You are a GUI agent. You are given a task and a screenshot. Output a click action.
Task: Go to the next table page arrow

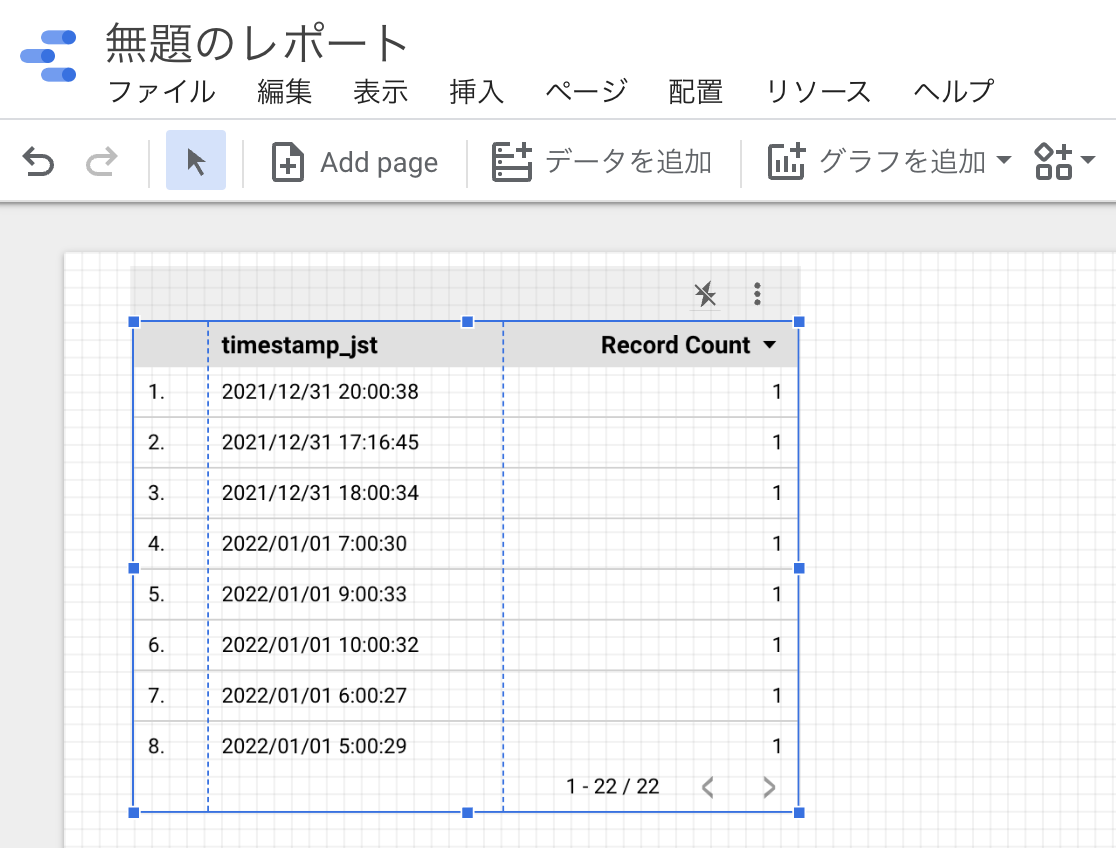769,788
